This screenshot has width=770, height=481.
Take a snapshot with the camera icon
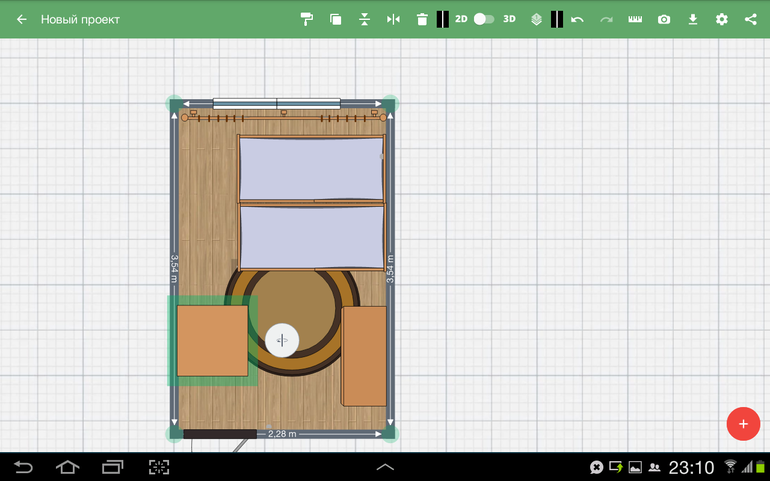(664, 19)
